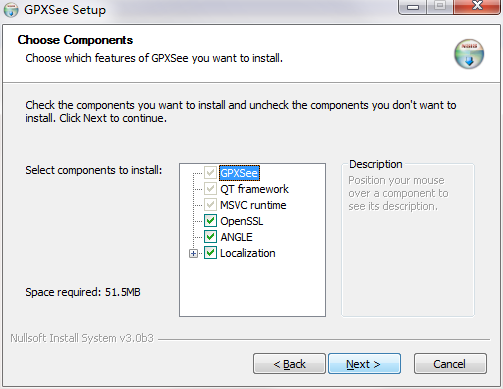503x389 pixels.
Task: Uncheck the ANGLE component checkbox
Action: coord(210,237)
